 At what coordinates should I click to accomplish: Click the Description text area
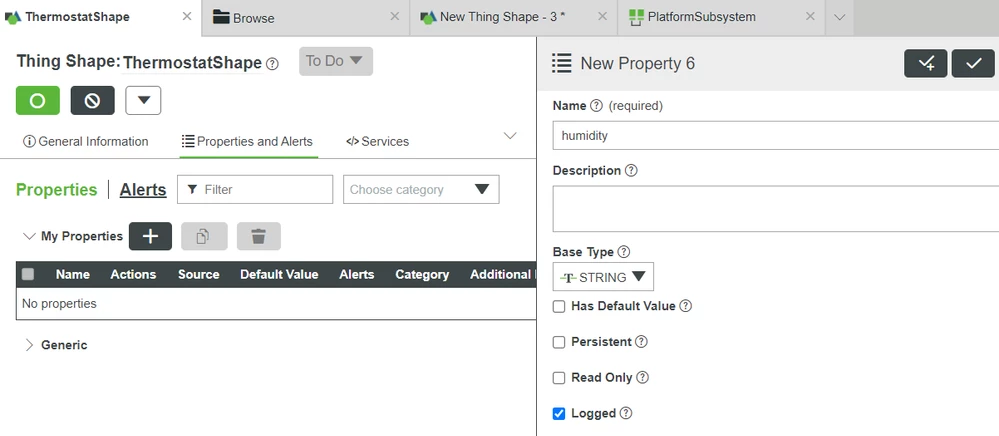point(775,209)
